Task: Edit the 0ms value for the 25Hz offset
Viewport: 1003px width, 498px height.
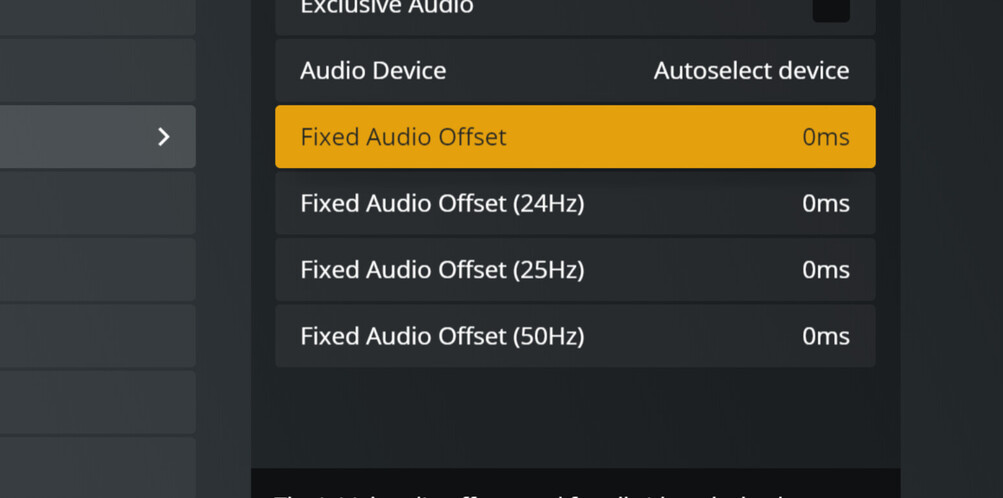Action: click(825, 270)
